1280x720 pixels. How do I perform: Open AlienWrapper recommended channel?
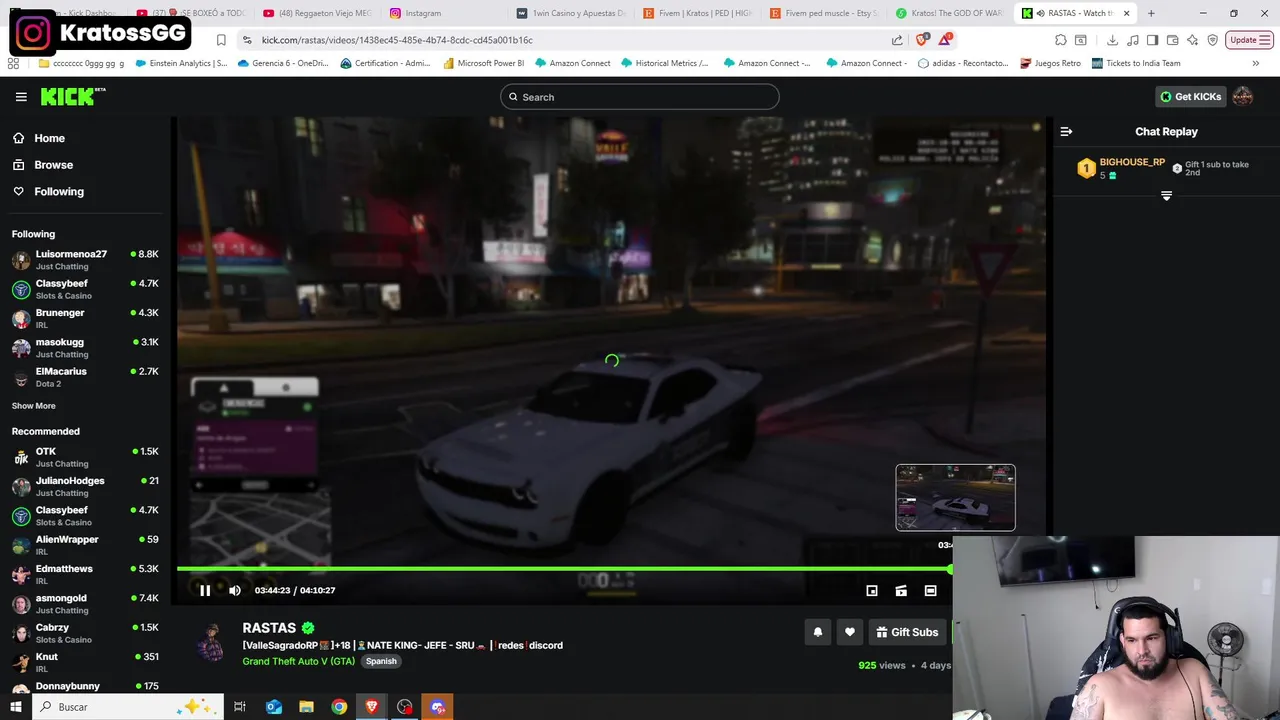(x=85, y=545)
